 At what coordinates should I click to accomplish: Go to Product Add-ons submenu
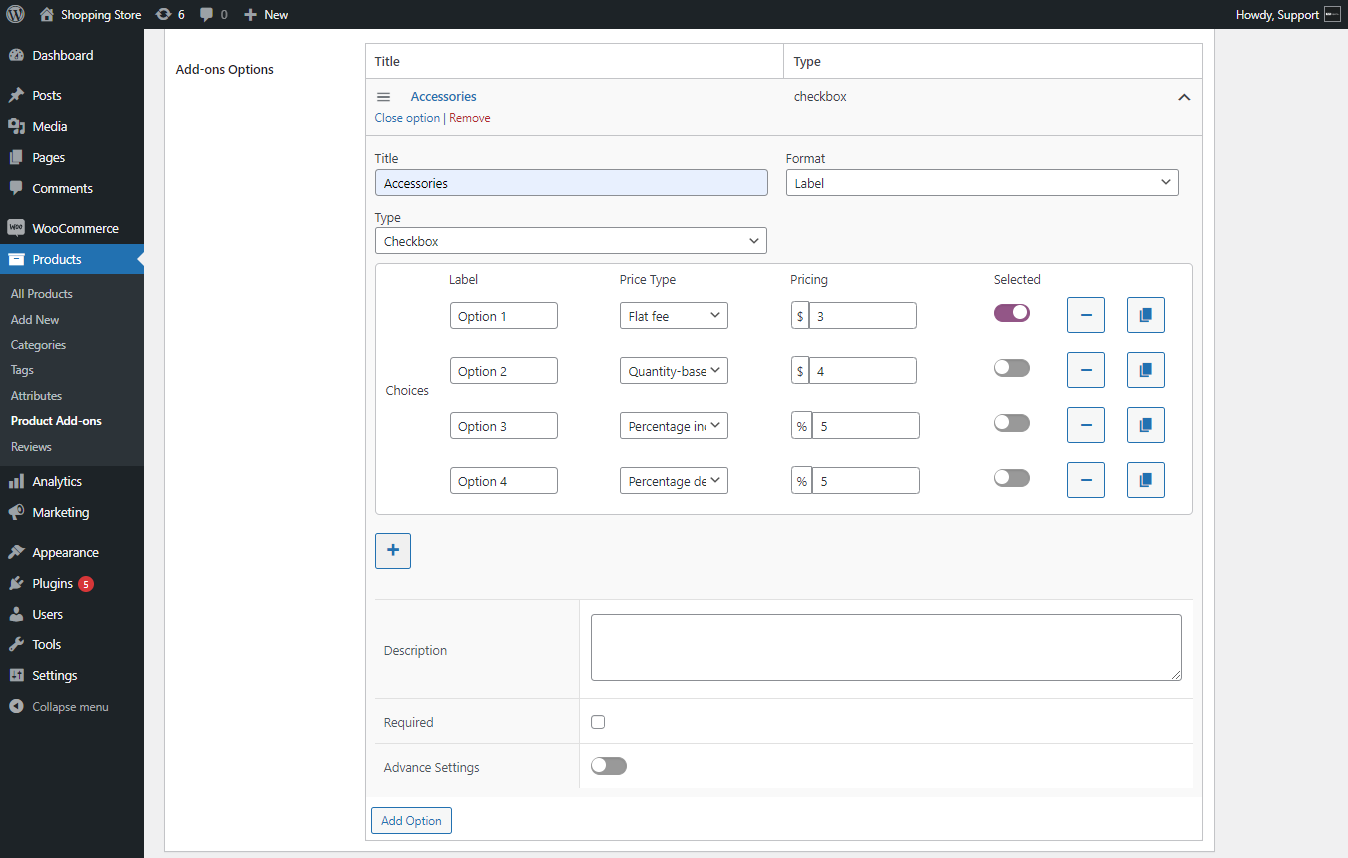tap(56, 421)
